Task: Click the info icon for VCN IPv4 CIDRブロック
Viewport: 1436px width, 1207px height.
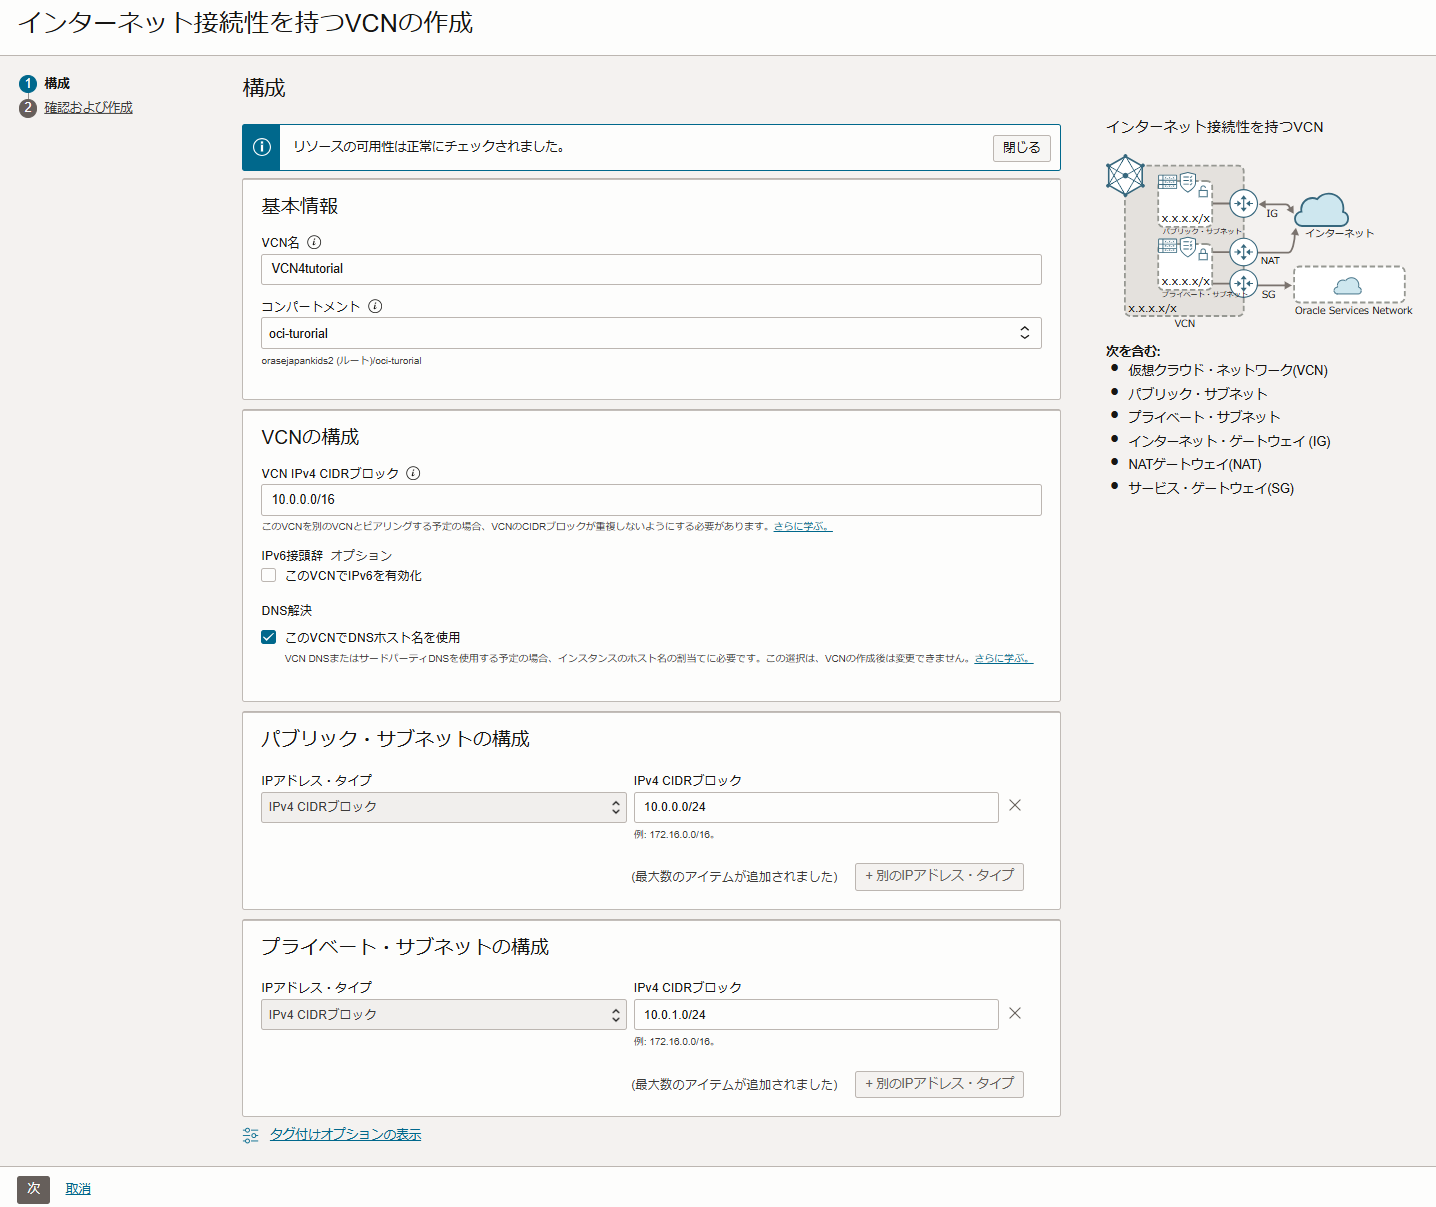Action: point(413,473)
